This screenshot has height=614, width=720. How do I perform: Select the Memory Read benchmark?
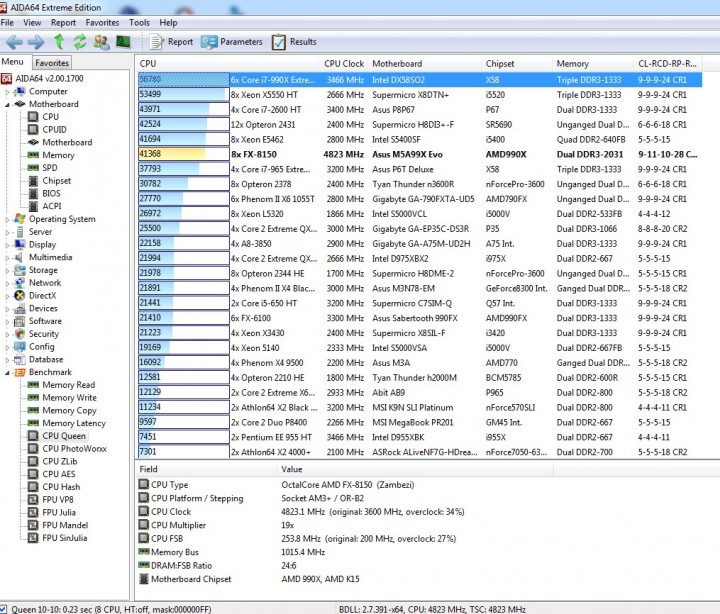(x=68, y=385)
